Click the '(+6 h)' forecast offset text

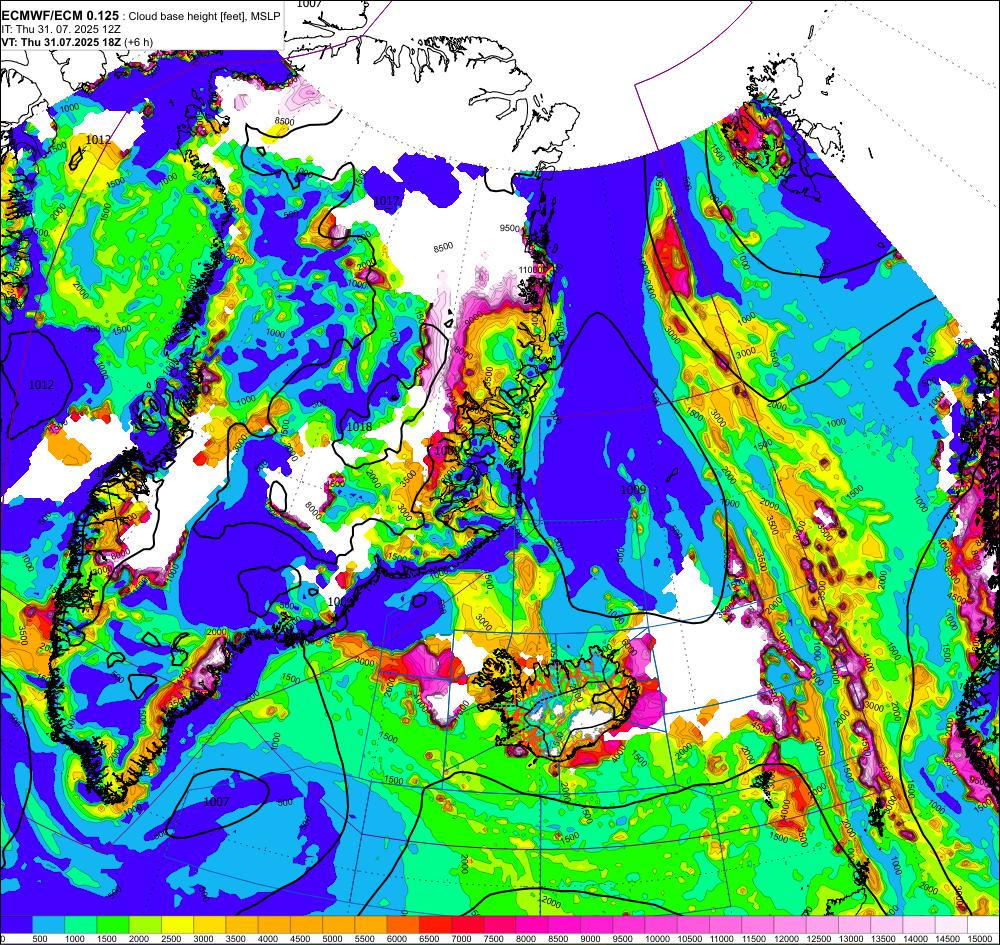click(x=138, y=42)
